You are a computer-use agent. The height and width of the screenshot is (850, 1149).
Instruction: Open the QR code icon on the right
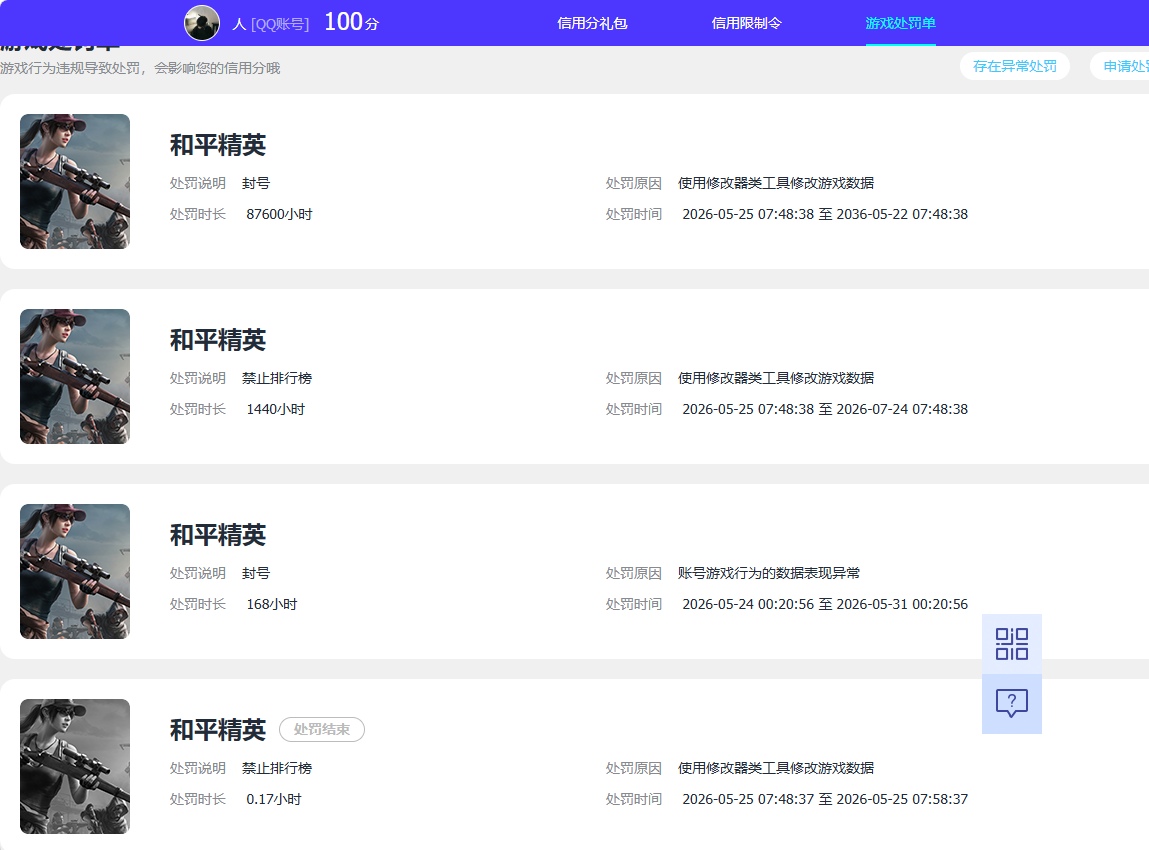1011,644
